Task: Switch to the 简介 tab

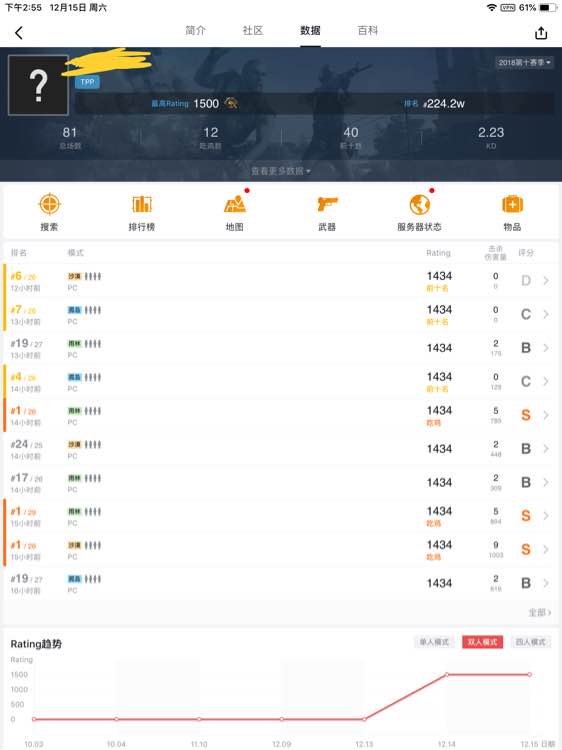Action: [195, 31]
